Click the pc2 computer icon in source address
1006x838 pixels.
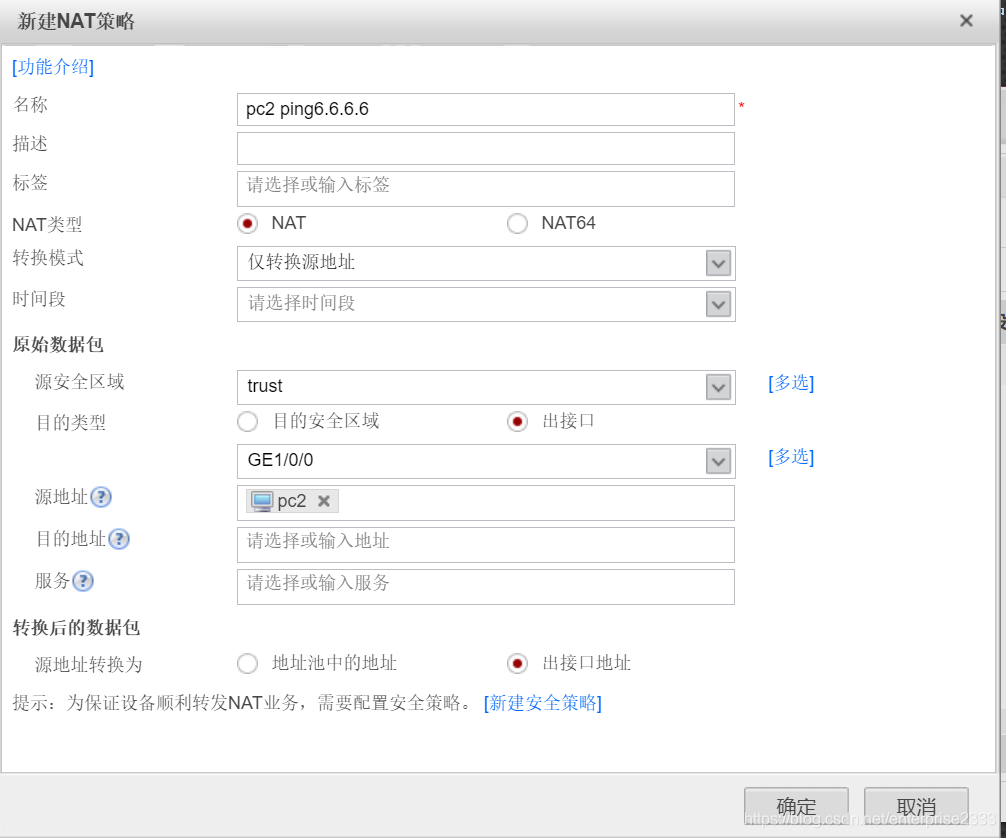pyautogui.click(x=261, y=501)
